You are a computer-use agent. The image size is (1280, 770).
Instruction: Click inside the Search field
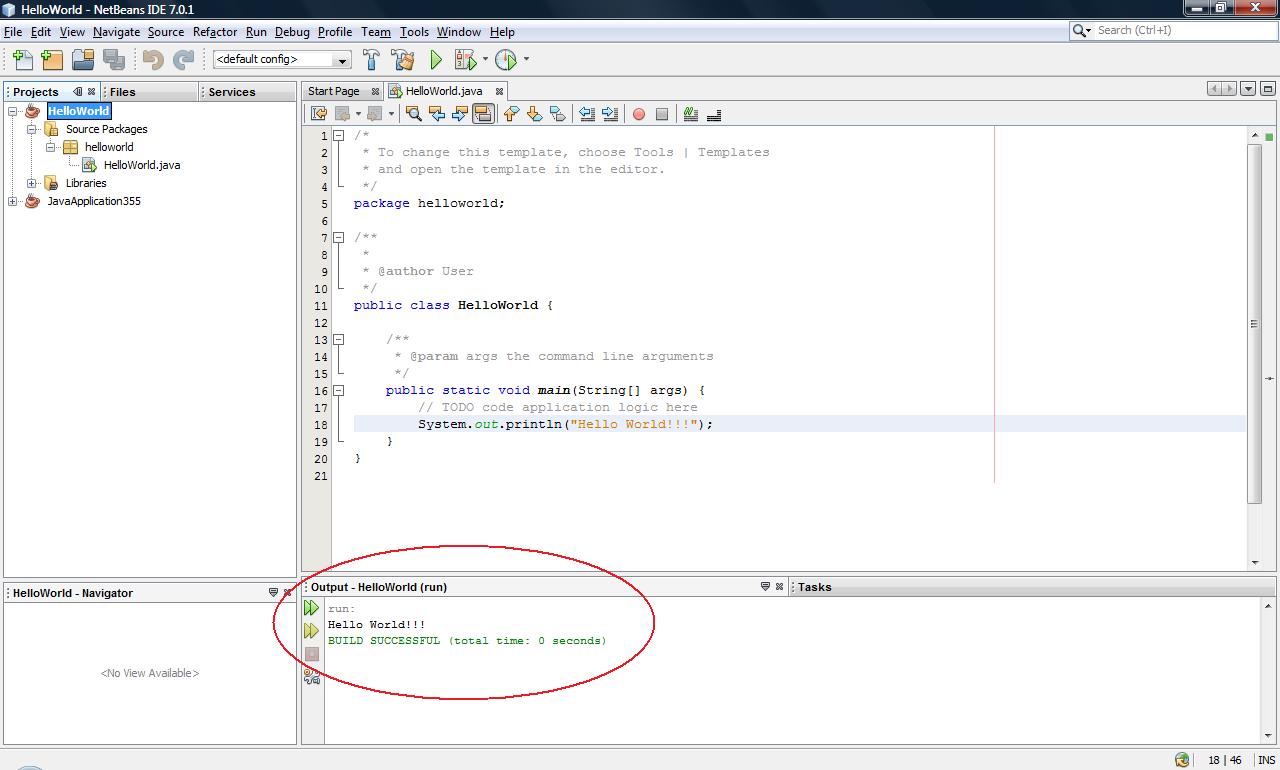[1180, 31]
